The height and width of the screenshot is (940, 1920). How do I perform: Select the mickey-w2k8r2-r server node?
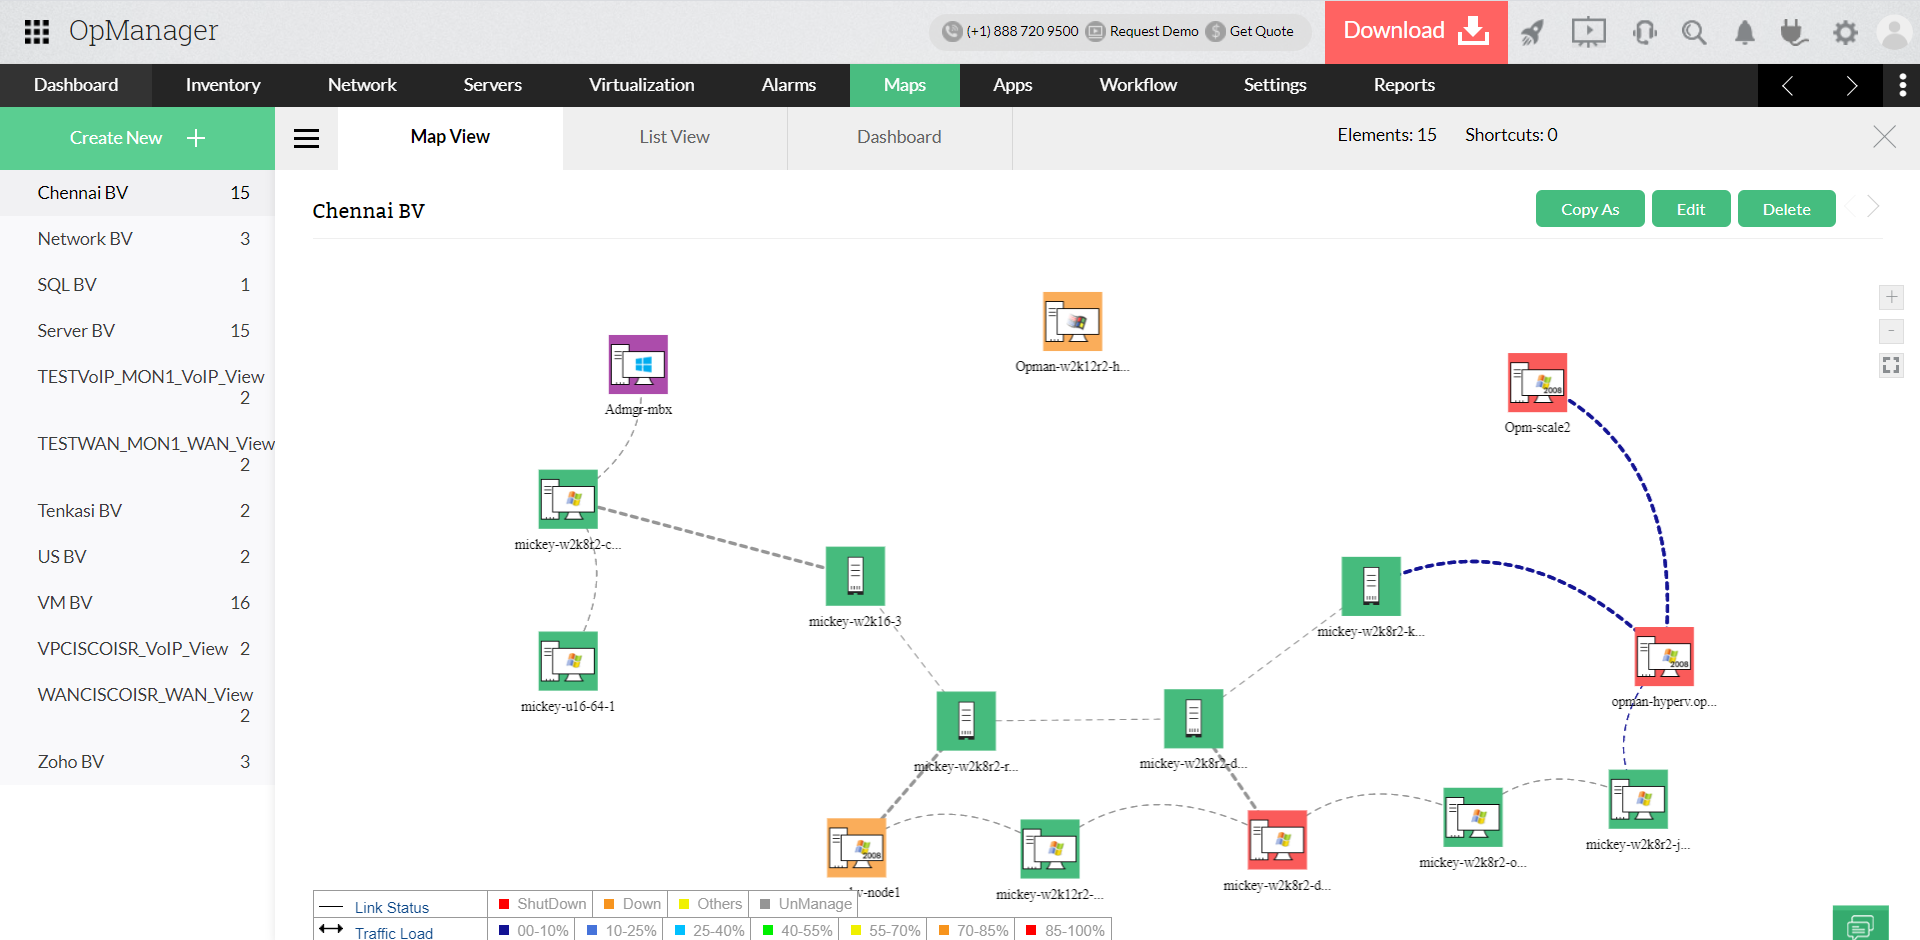[966, 720]
